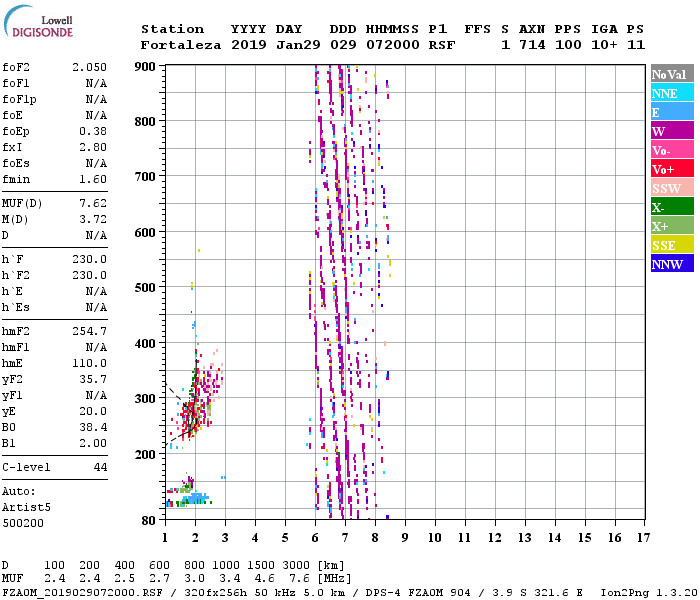700x600 pixels.
Task: Click the Jan29 date in header
Action: (298, 45)
